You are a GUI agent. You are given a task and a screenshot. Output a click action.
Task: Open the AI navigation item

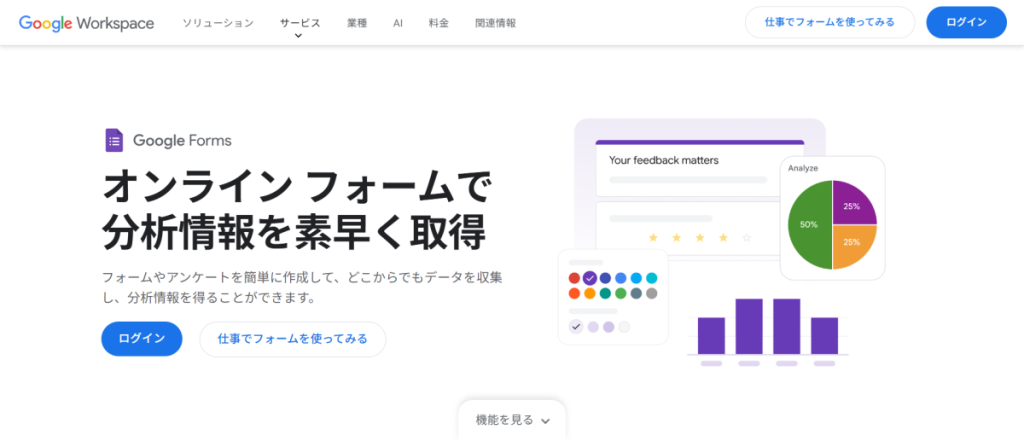(x=398, y=22)
